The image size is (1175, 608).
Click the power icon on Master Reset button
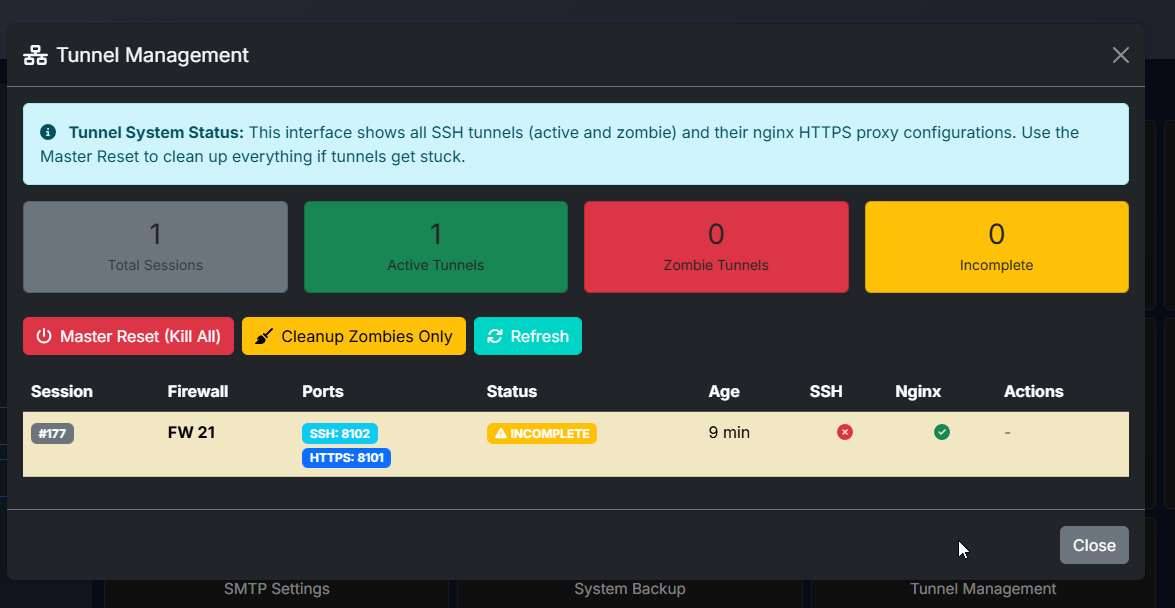click(x=44, y=336)
